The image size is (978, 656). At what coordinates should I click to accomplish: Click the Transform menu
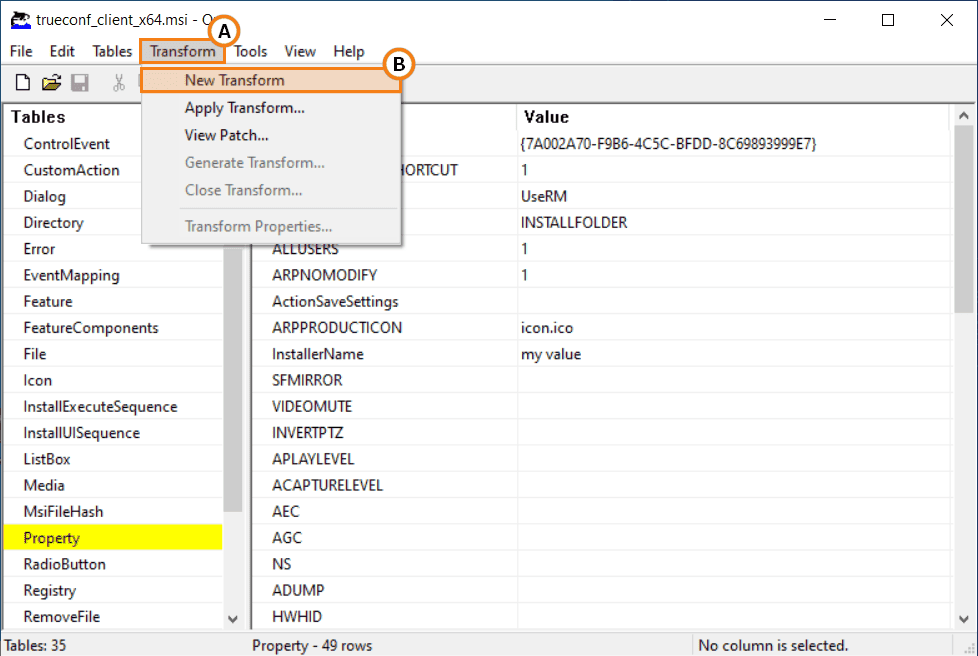point(182,51)
